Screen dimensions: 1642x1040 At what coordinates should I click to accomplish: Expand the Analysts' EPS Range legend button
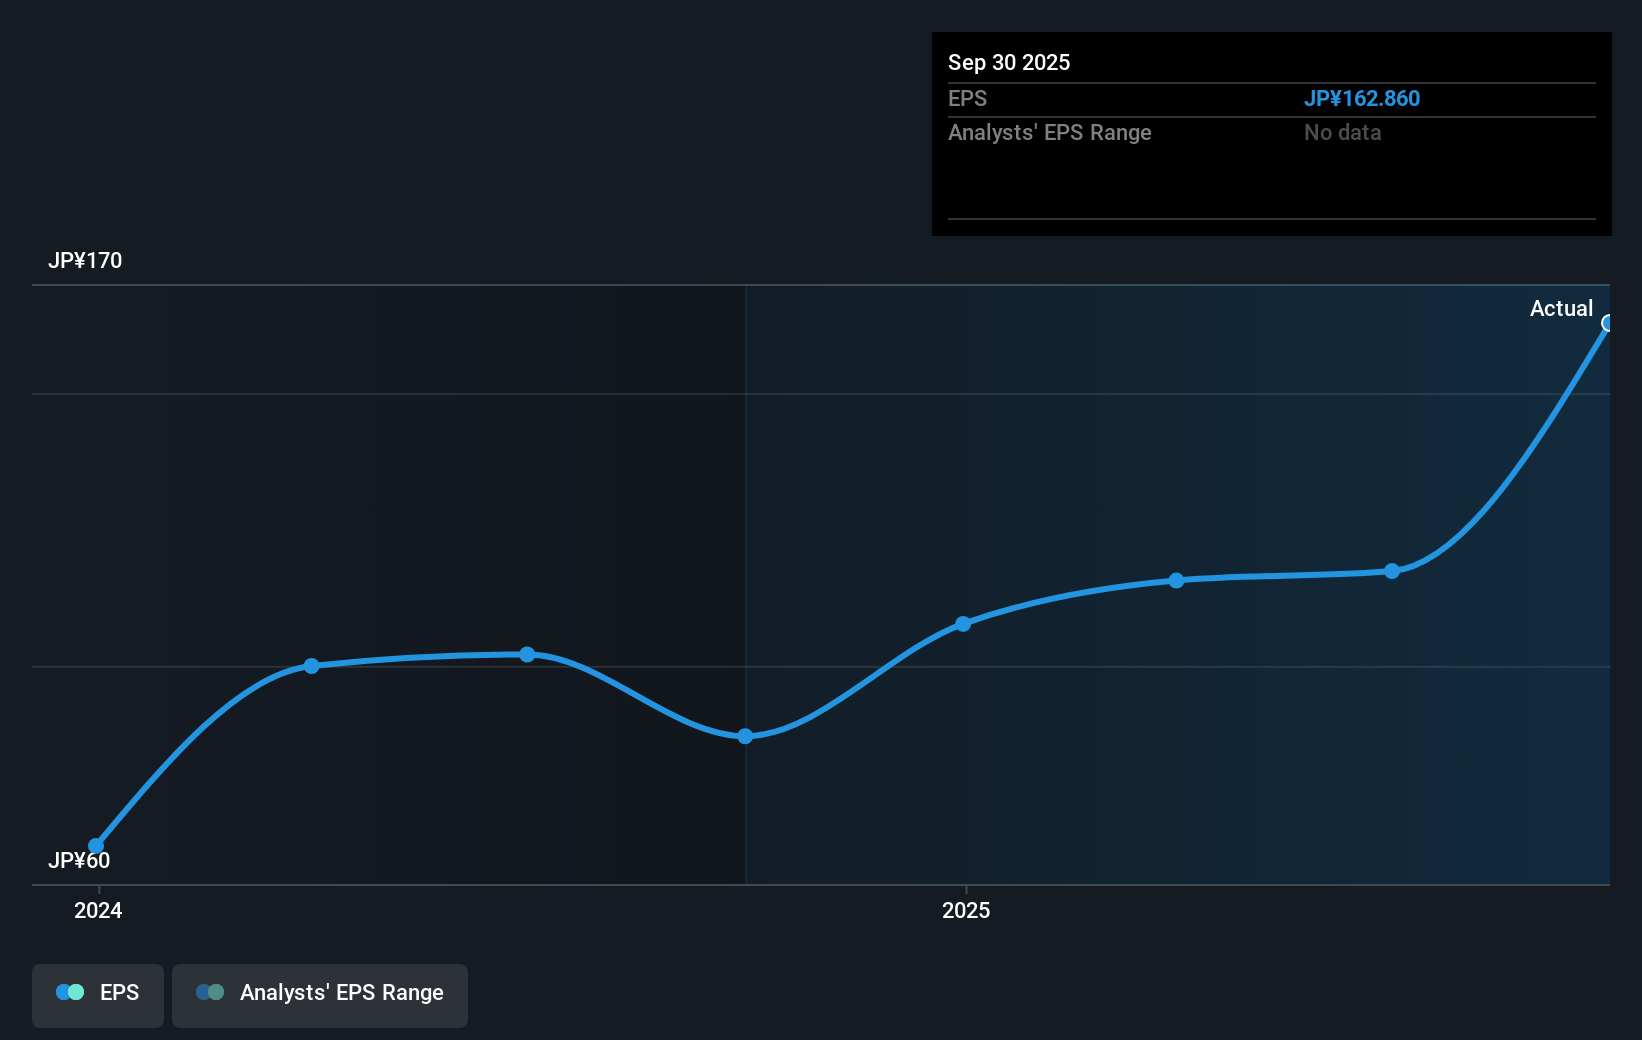coord(319,995)
